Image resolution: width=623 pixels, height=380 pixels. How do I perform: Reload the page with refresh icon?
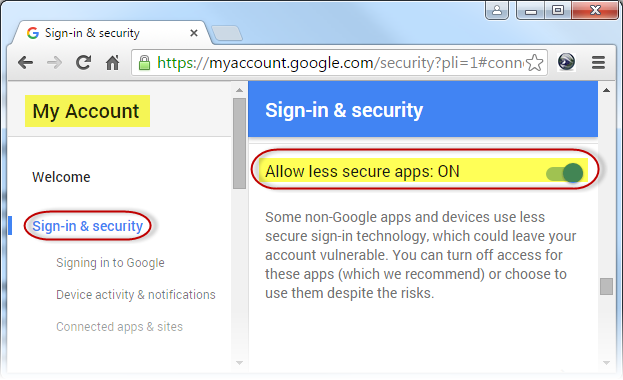point(83,62)
